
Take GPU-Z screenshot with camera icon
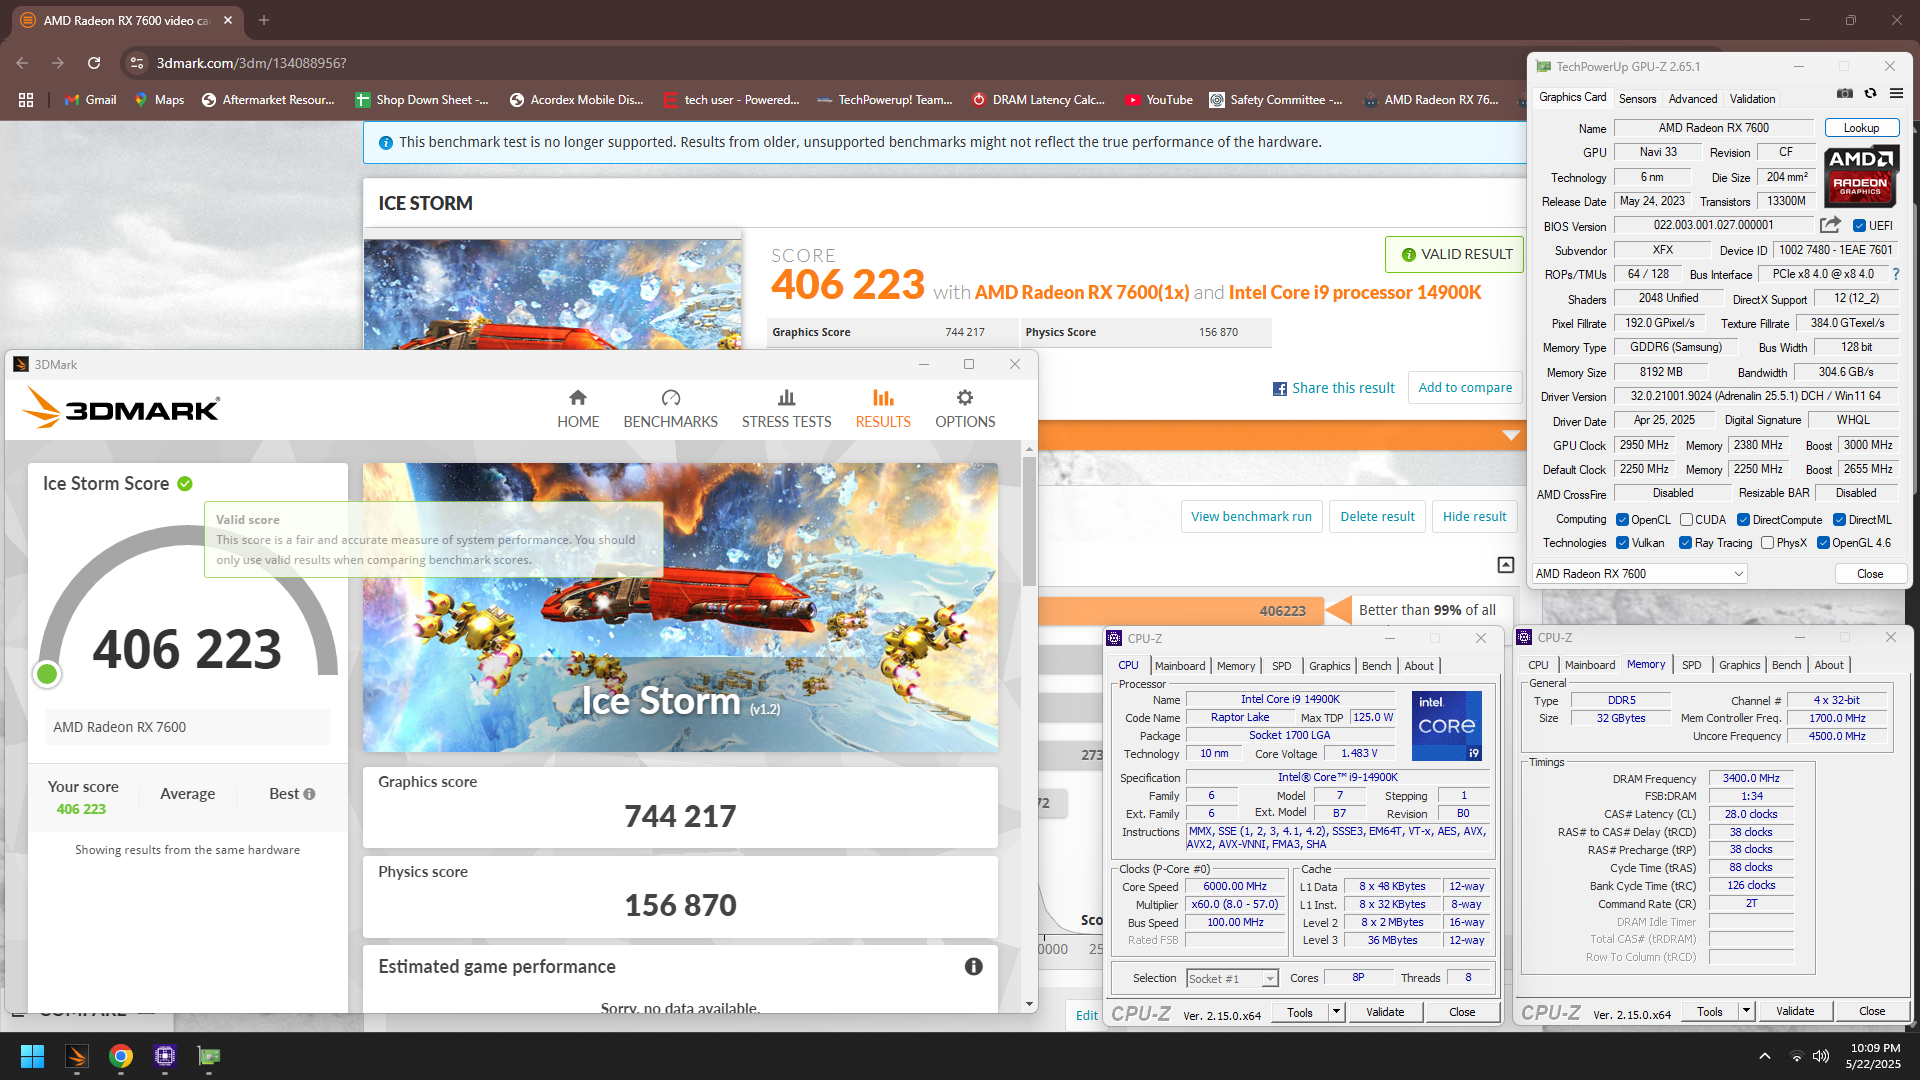point(1845,94)
